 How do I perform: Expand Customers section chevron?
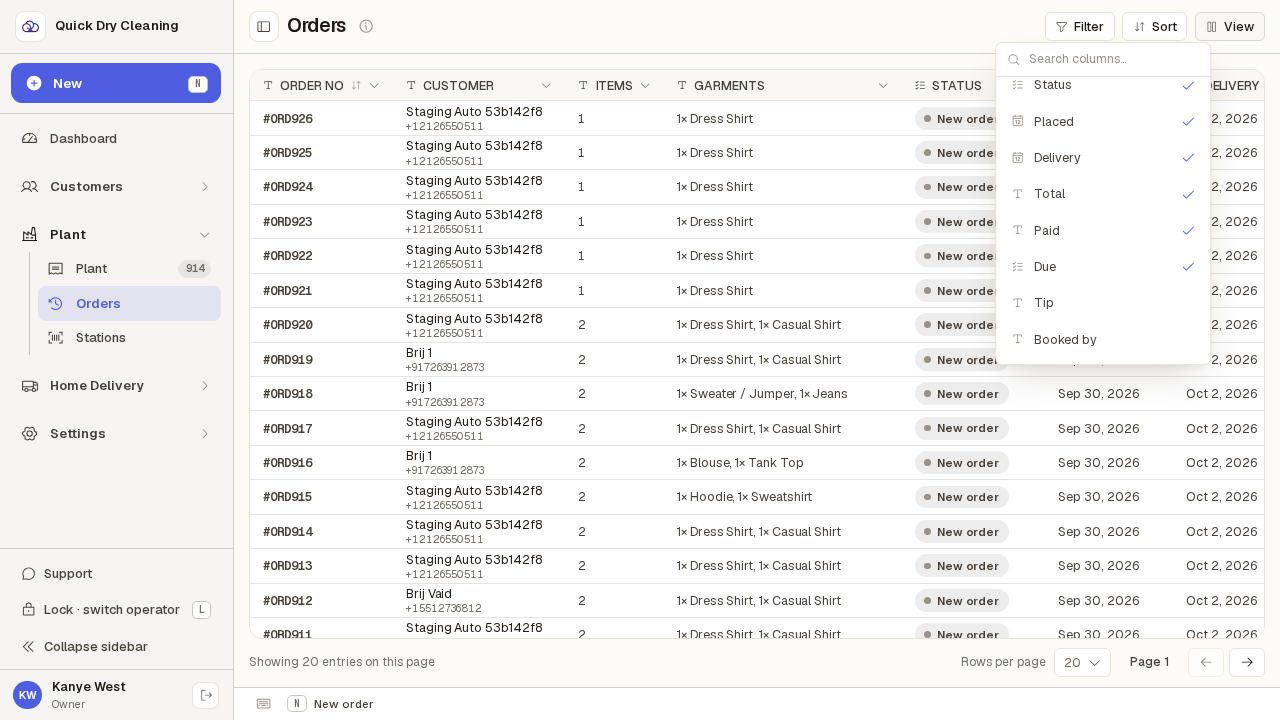coord(205,186)
